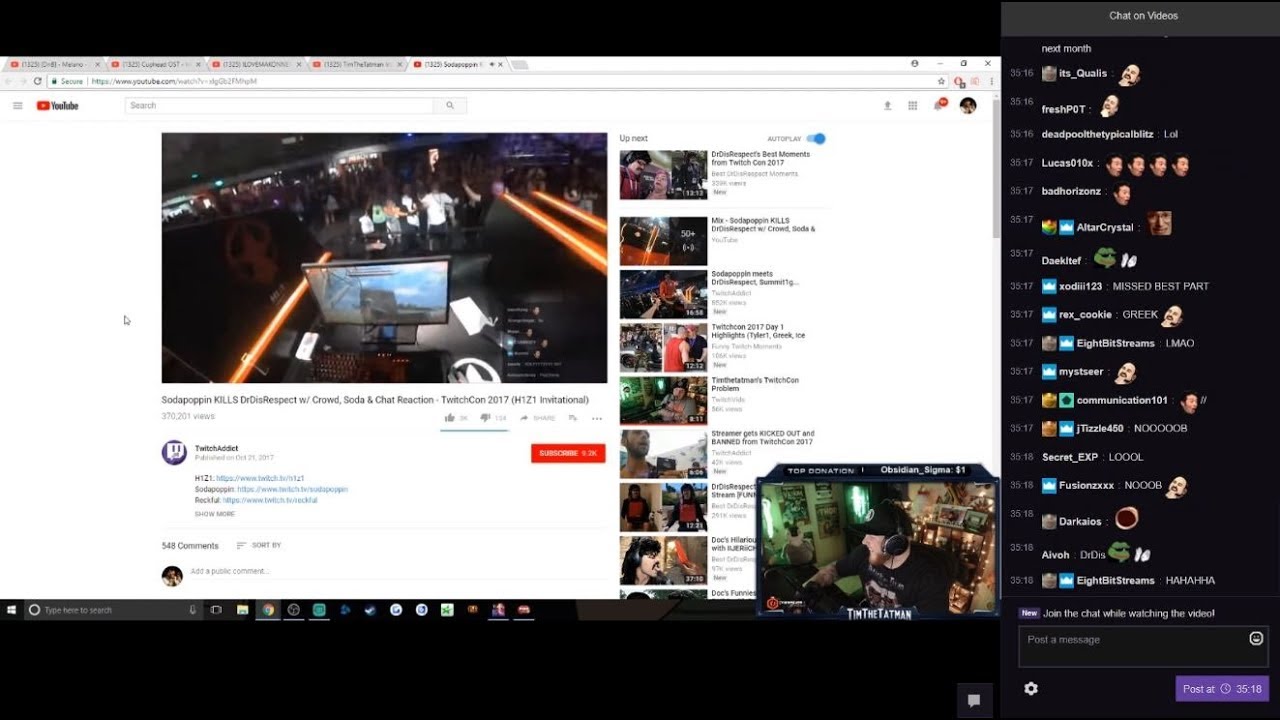The width and height of the screenshot is (1280, 720).
Task: Open the twitch.tv/reckful link
Action: [x=270, y=500]
